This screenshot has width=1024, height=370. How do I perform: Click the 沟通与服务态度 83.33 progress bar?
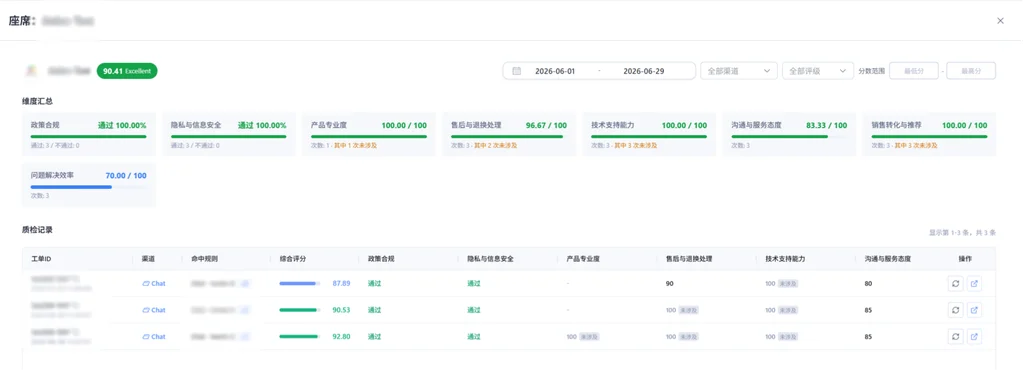[789, 136]
